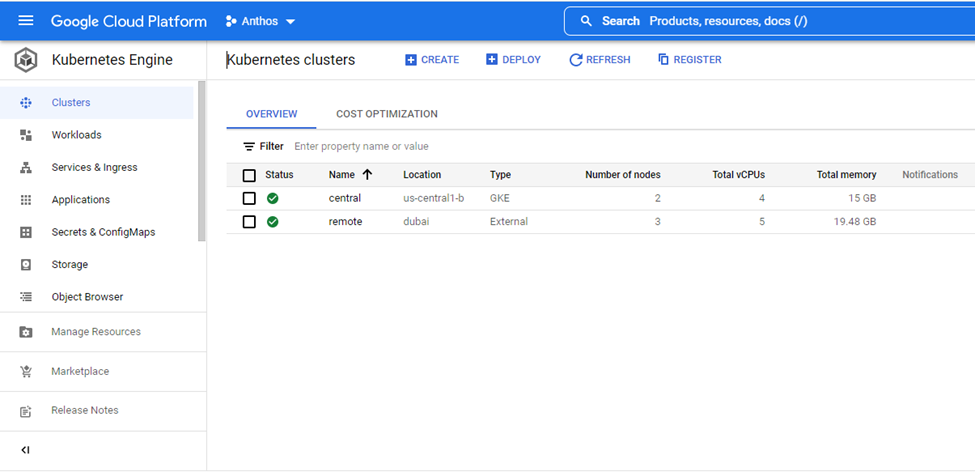Image resolution: width=975 pixels, height=472 pixels.
Task: Open the hamburger navigation menu
Action: pos(26,21)
